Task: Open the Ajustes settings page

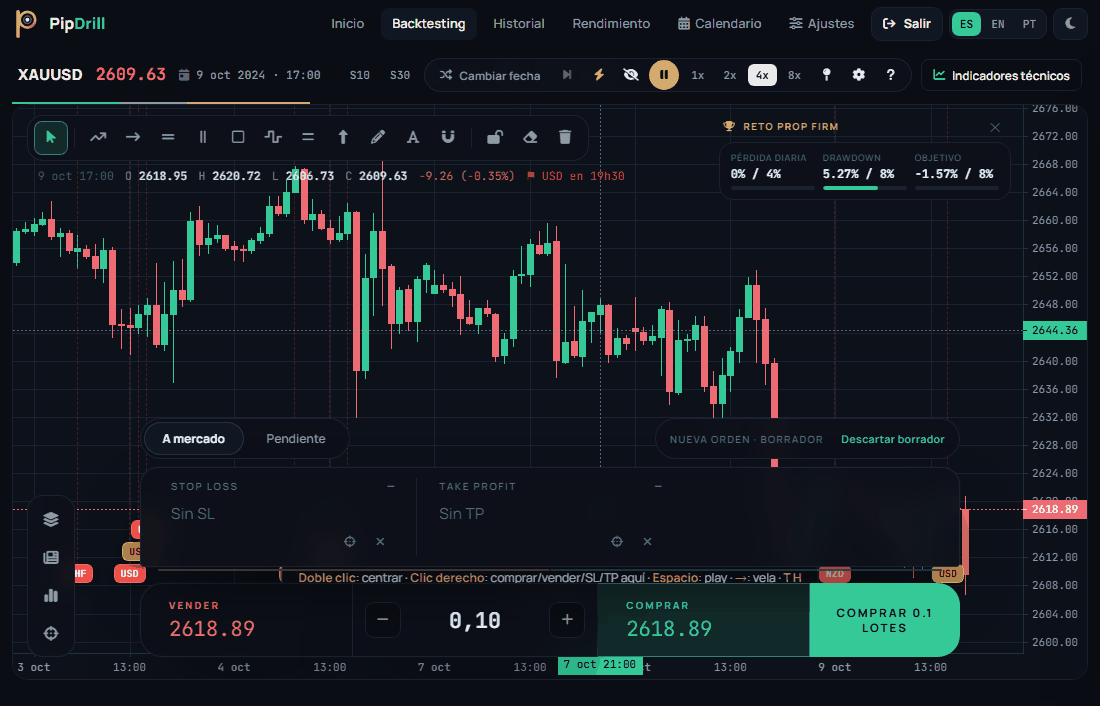Action: tap(821, 24)
